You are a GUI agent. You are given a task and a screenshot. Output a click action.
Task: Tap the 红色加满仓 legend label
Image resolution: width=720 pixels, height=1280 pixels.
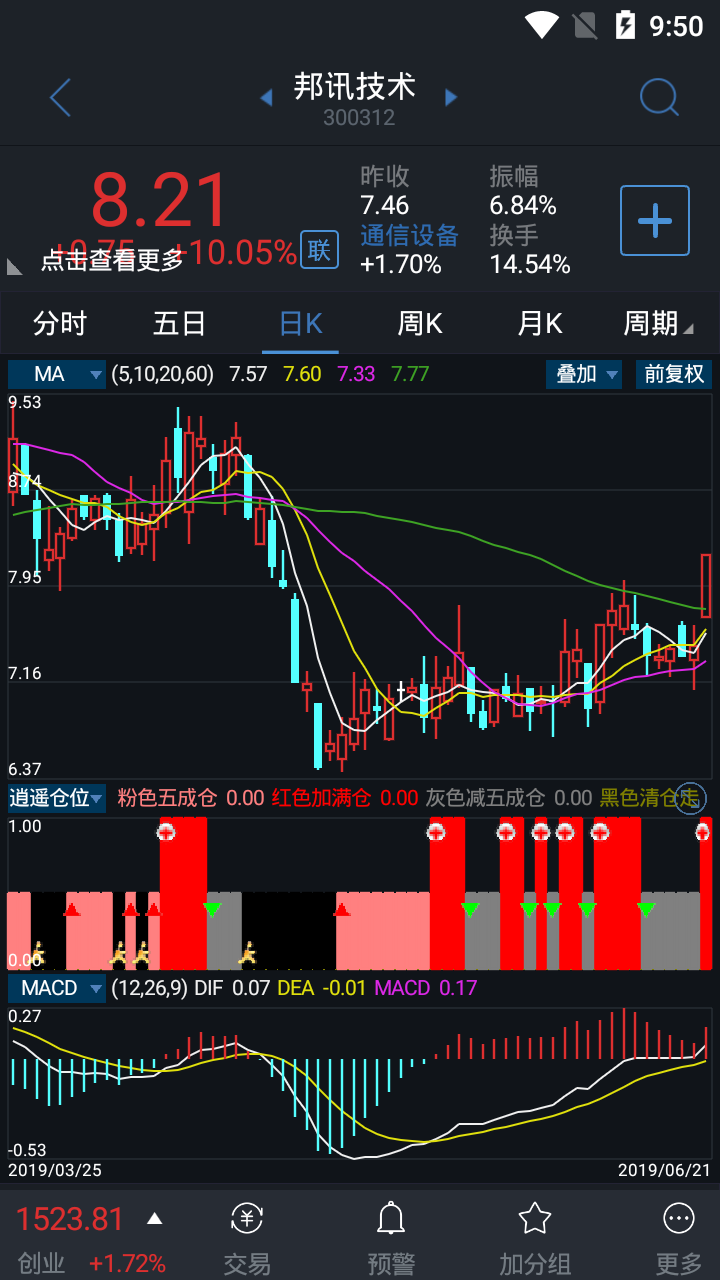(321, 798)
